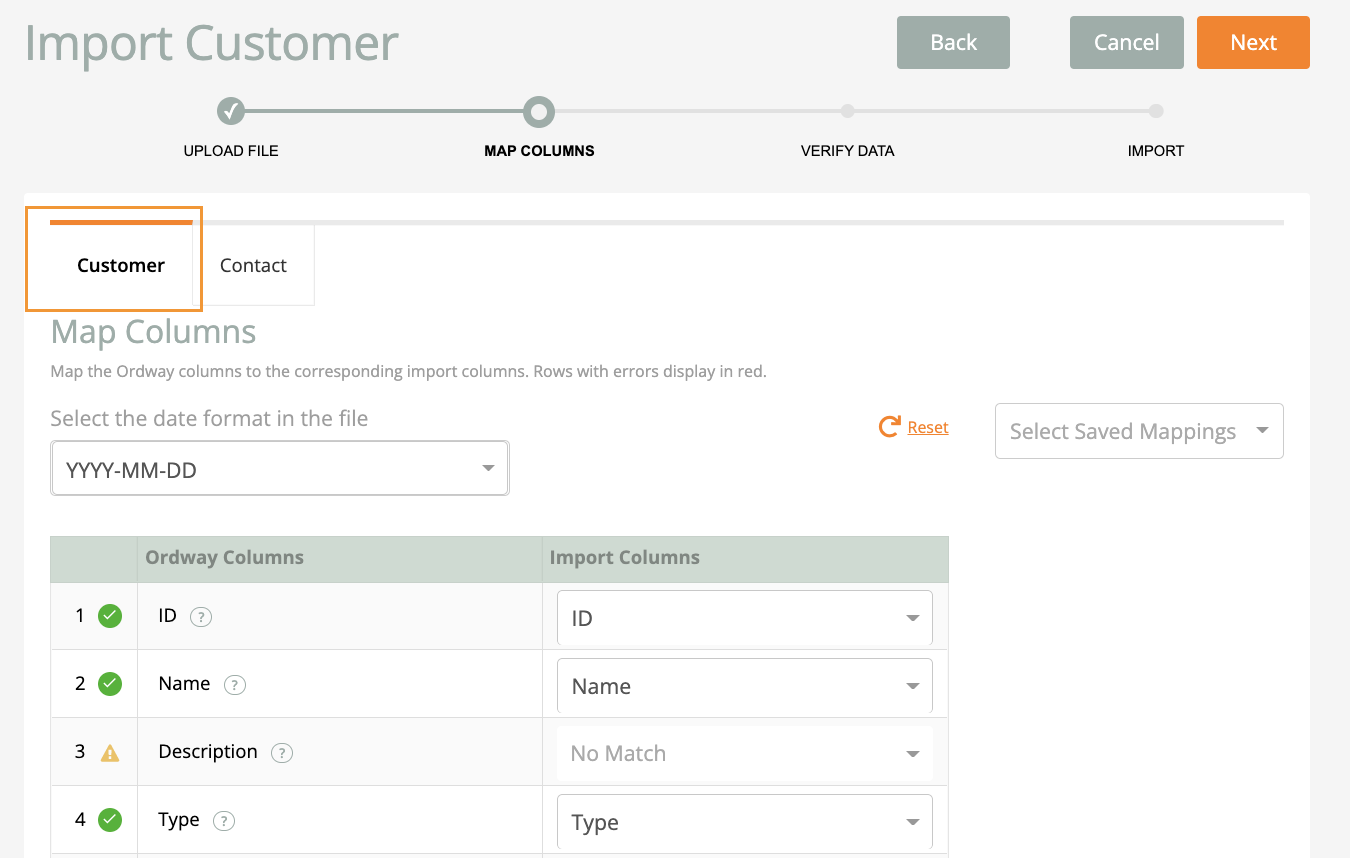Screen dimensions: 1350x858
Task: Click the help icon beside Name
Action: 235,685
